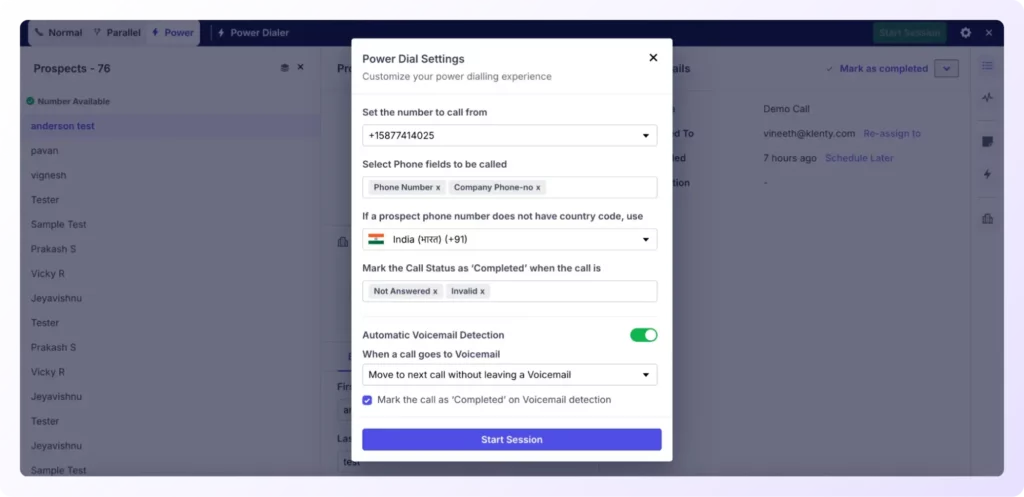The width and height of the screenshot is (1024, 497).
Task: Open the call-from number dropdown
Action: tap(509, 136)
